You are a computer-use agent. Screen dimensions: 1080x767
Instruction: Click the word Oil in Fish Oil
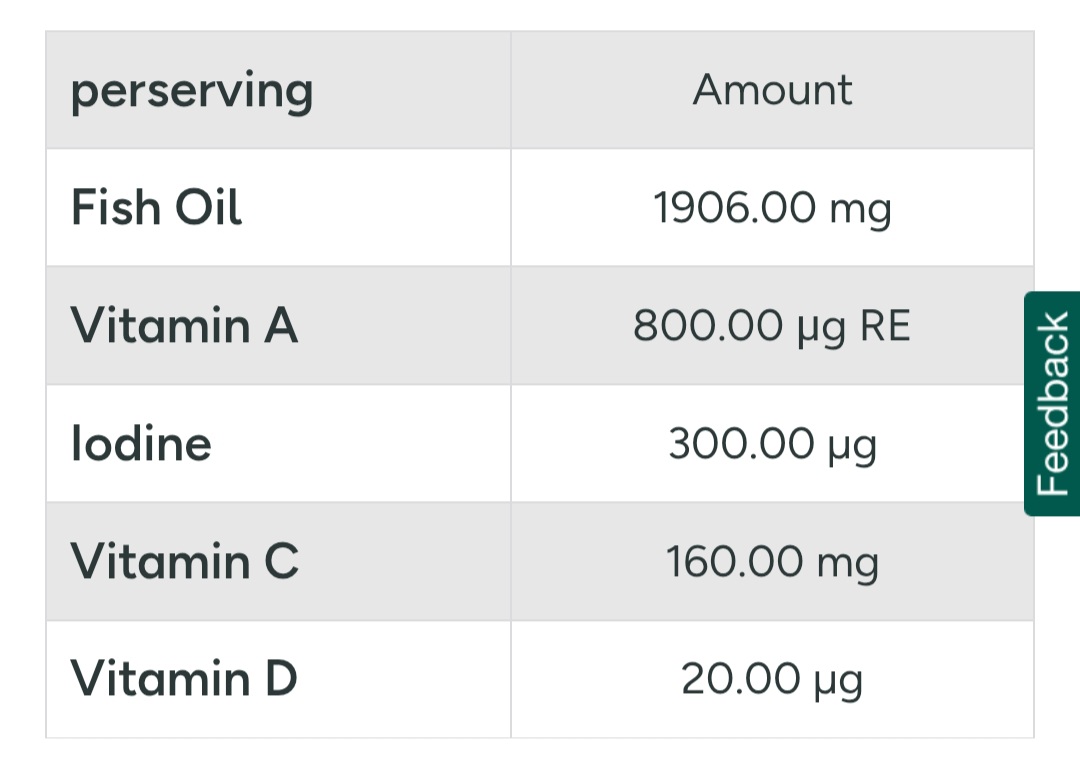pyautogui.click(x=208, y=207)
